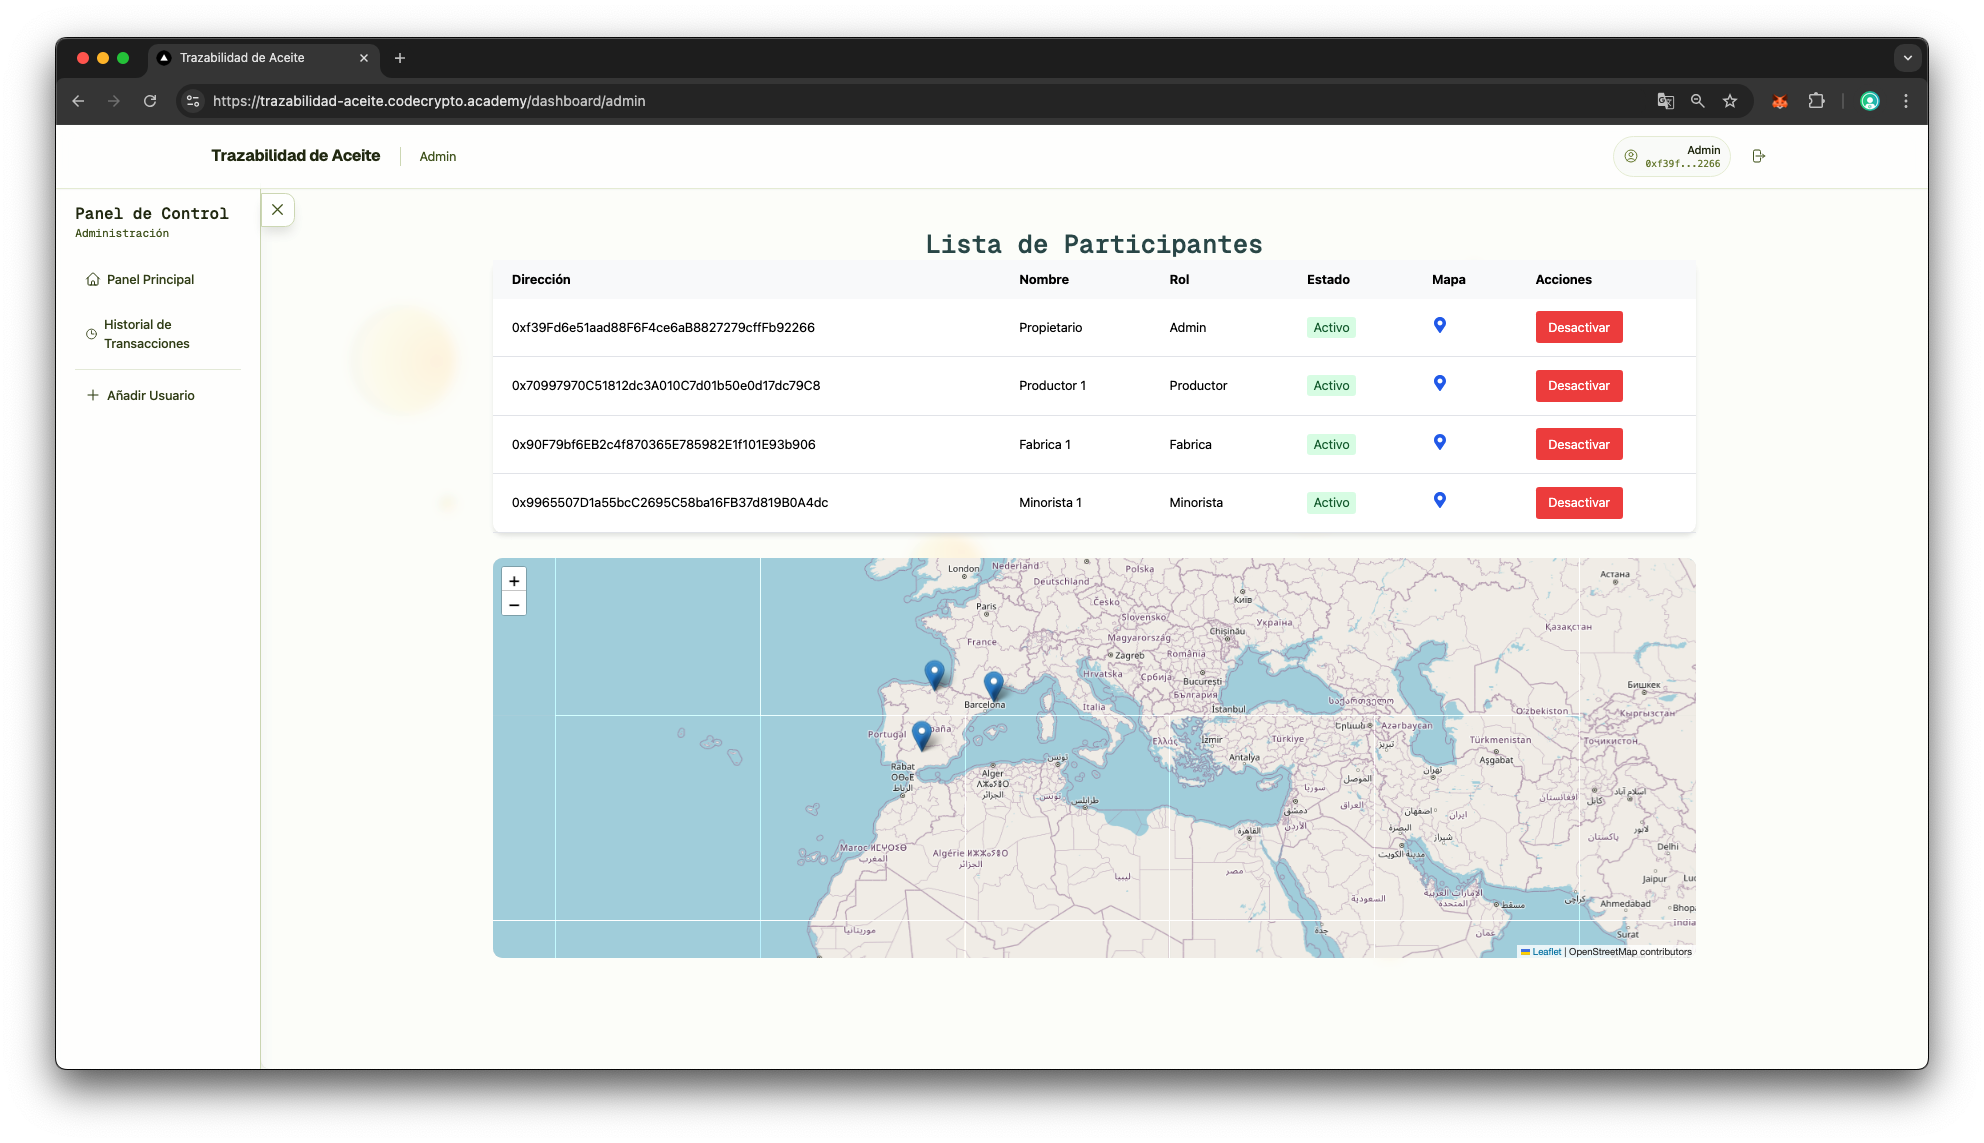
Task: Deactivate the Productor 1 participant
Action: tap(1579, 386)
